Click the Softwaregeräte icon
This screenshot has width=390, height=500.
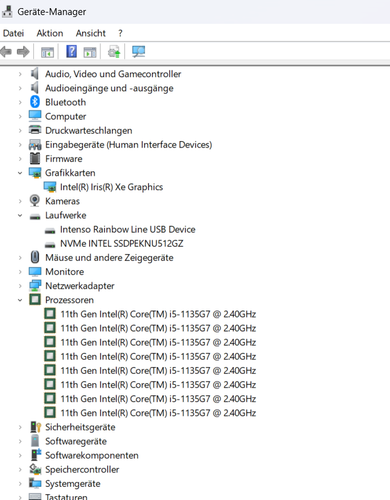(x=35, y=441)
